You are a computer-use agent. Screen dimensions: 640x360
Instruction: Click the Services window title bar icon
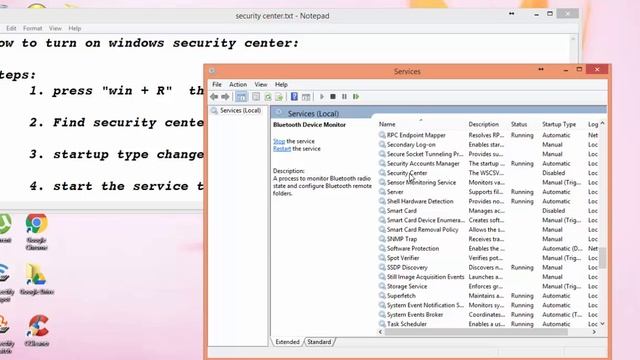click(212, 71)
